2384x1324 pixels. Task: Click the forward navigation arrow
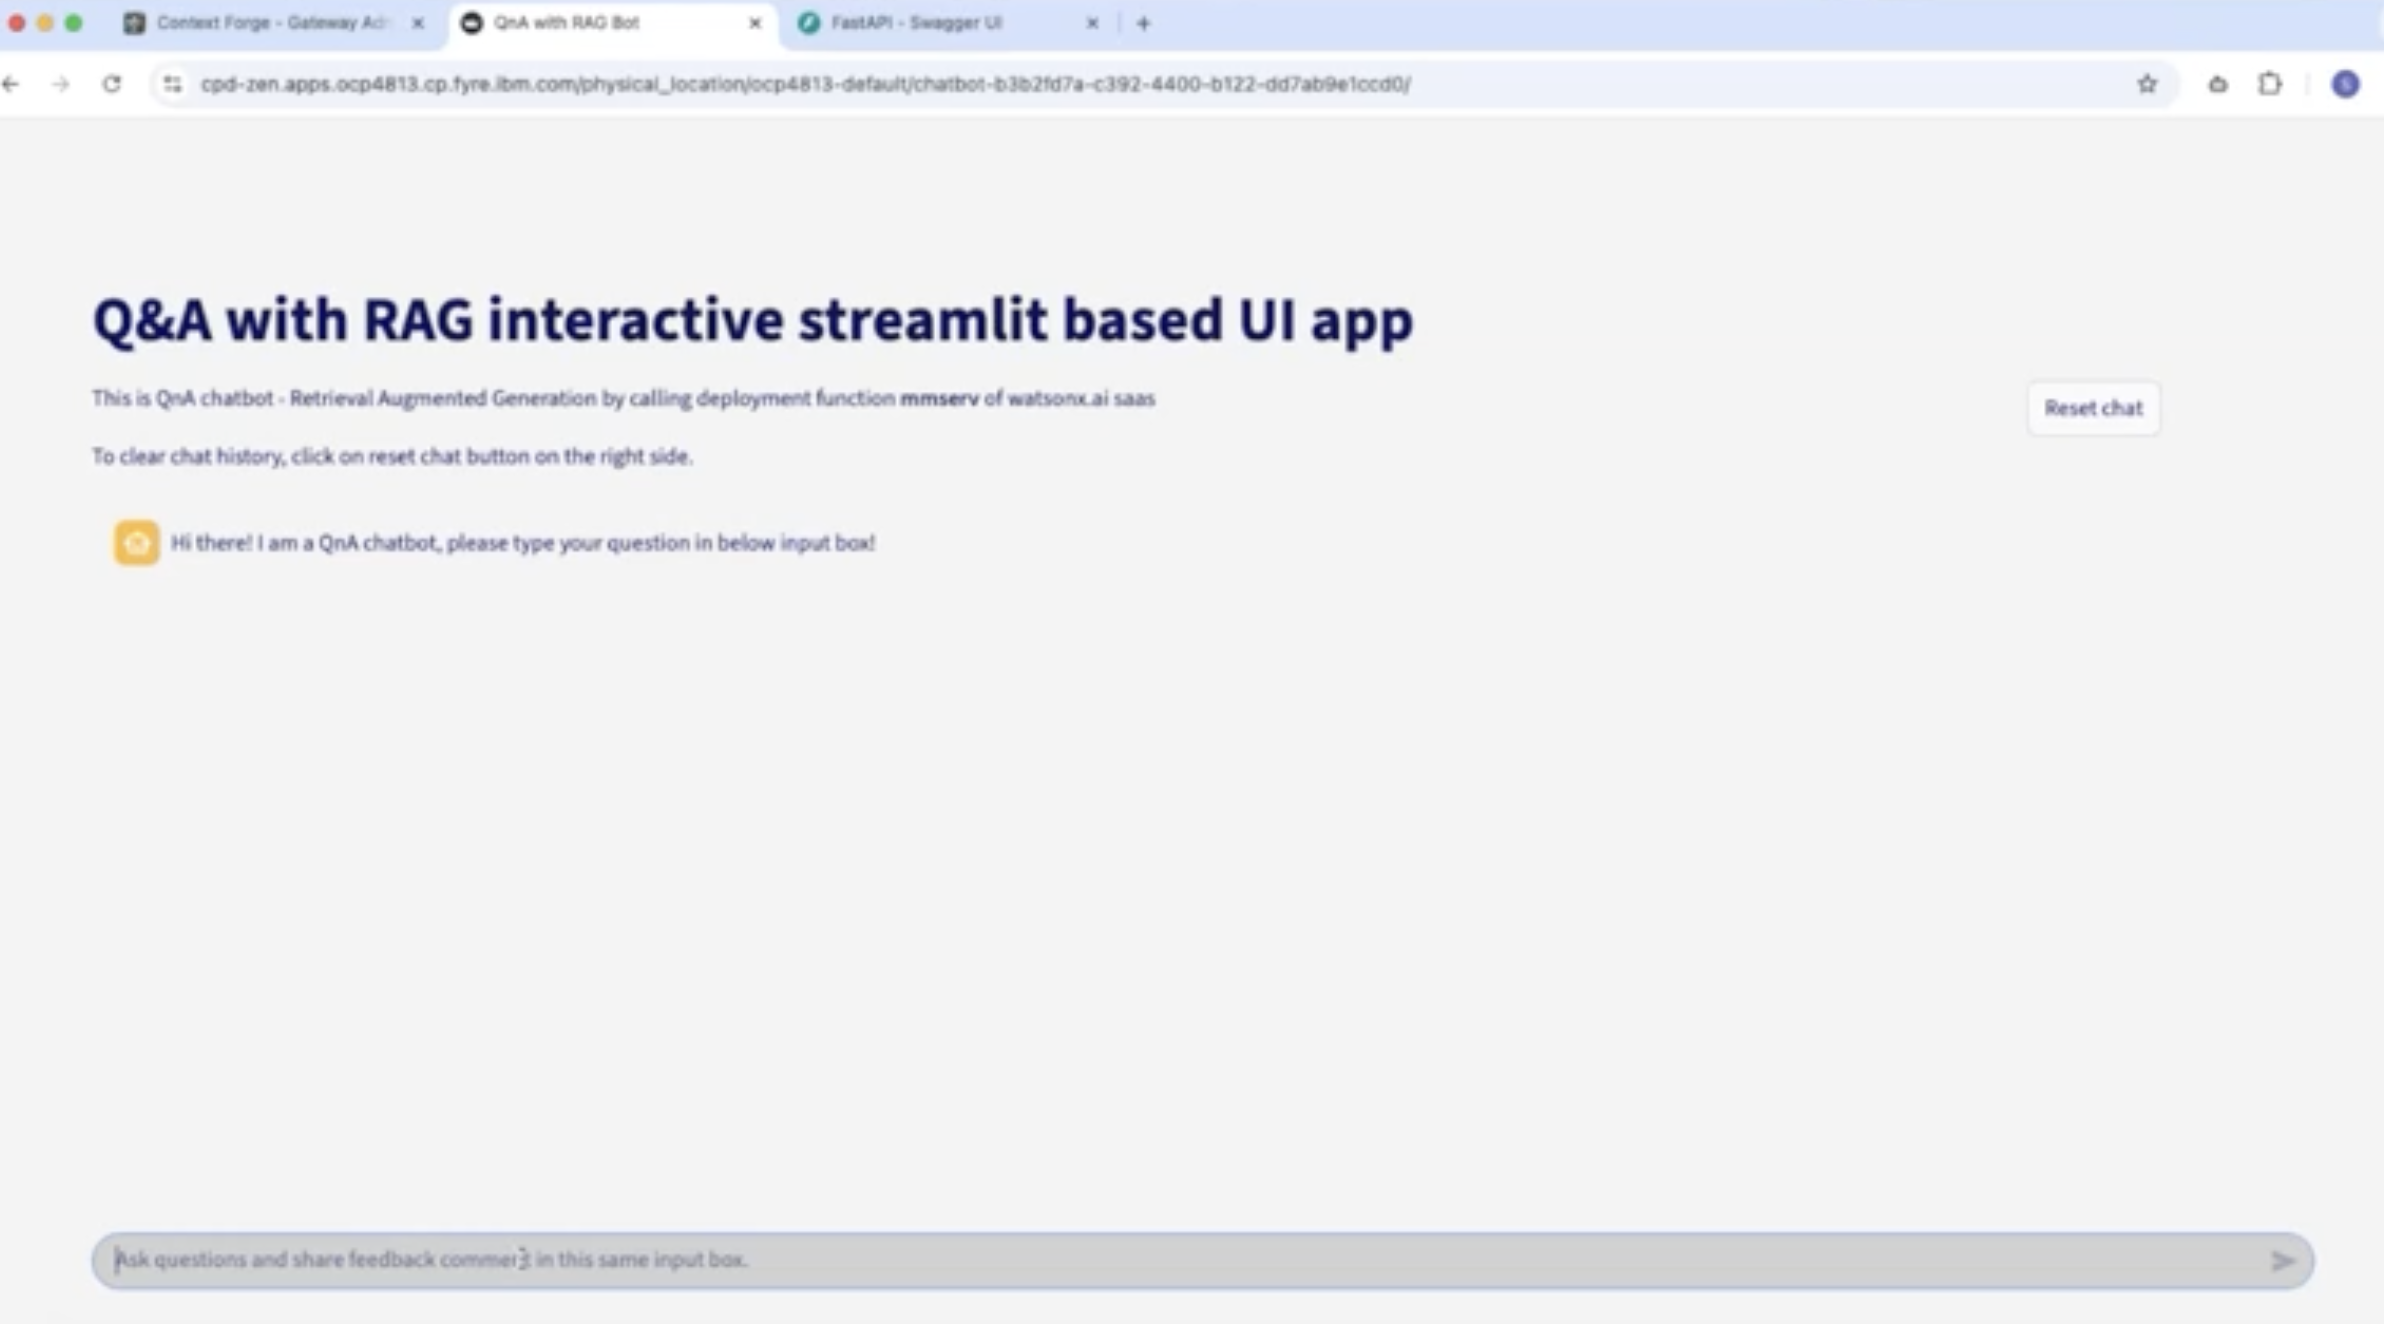pos(61,84)
